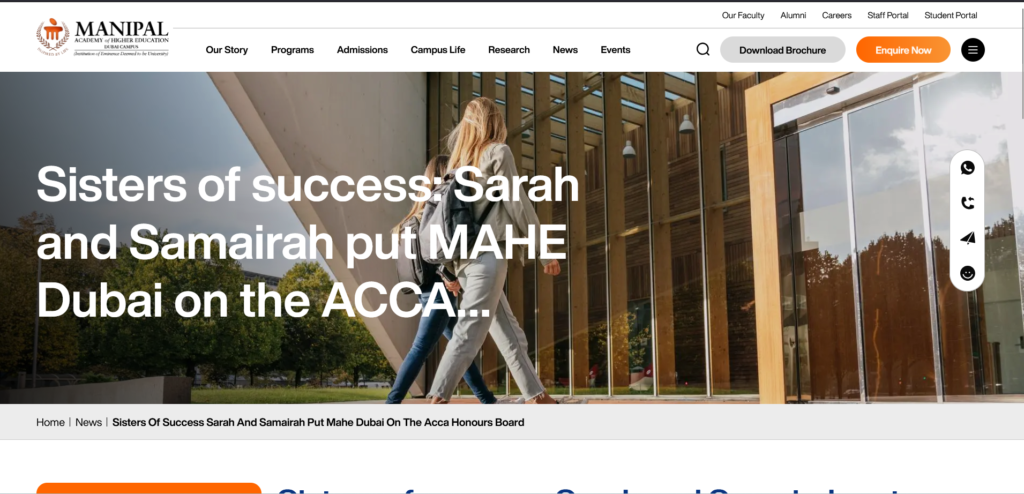Image resolution: width=1024 pixels, height=494 pixels.
Task: Click the phone callback icon
Action: point(968,203)
